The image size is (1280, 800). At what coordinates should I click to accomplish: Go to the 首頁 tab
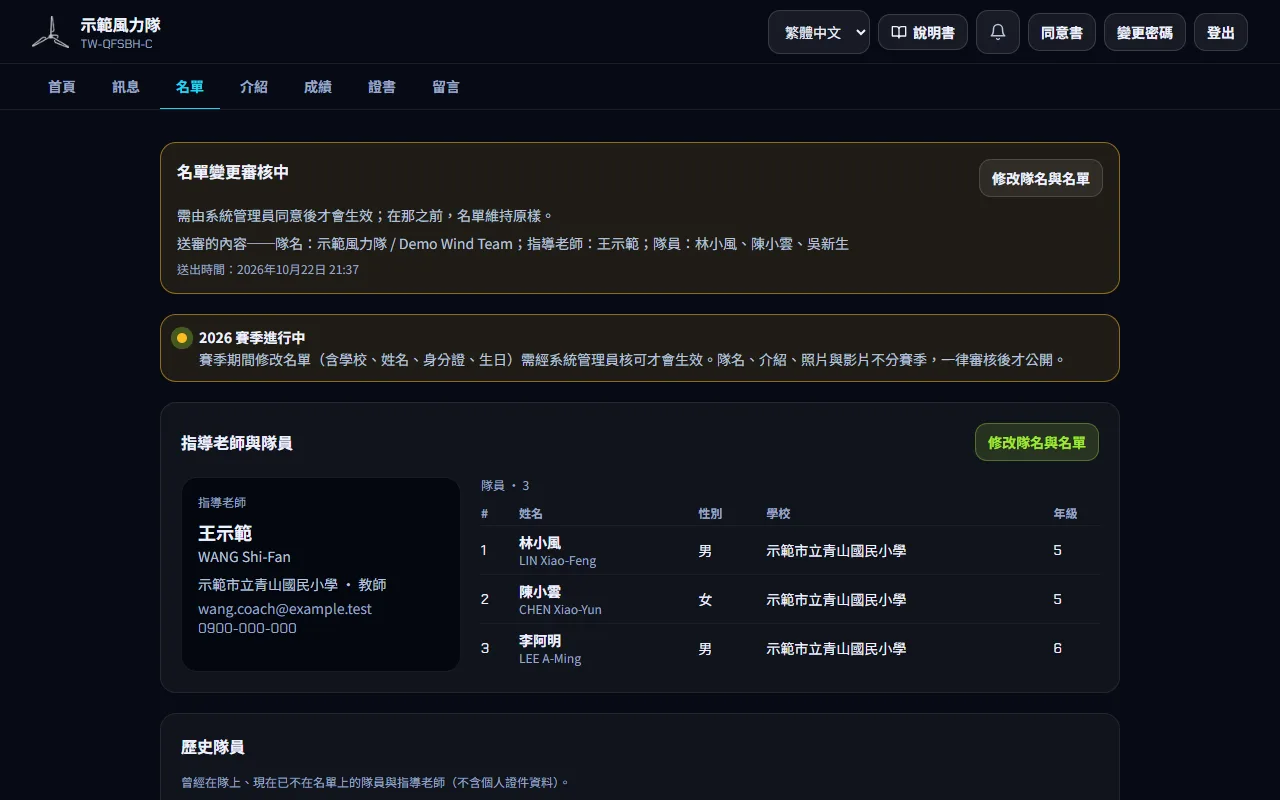(x=62, y=87)
